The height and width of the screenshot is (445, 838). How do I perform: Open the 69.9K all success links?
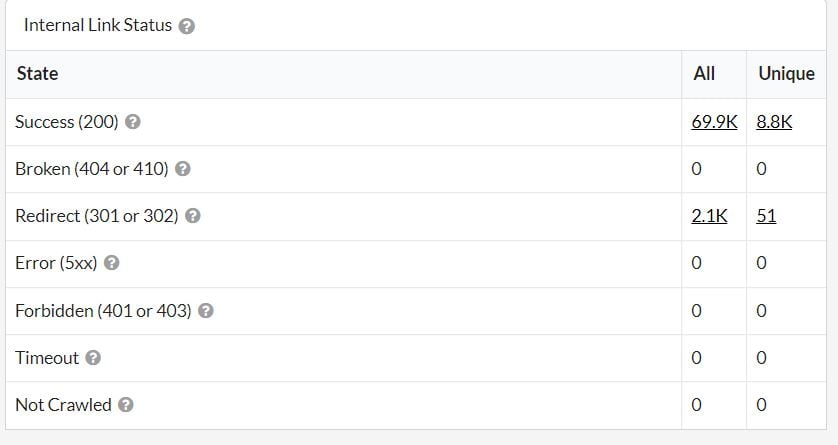(x=714, y=122)
